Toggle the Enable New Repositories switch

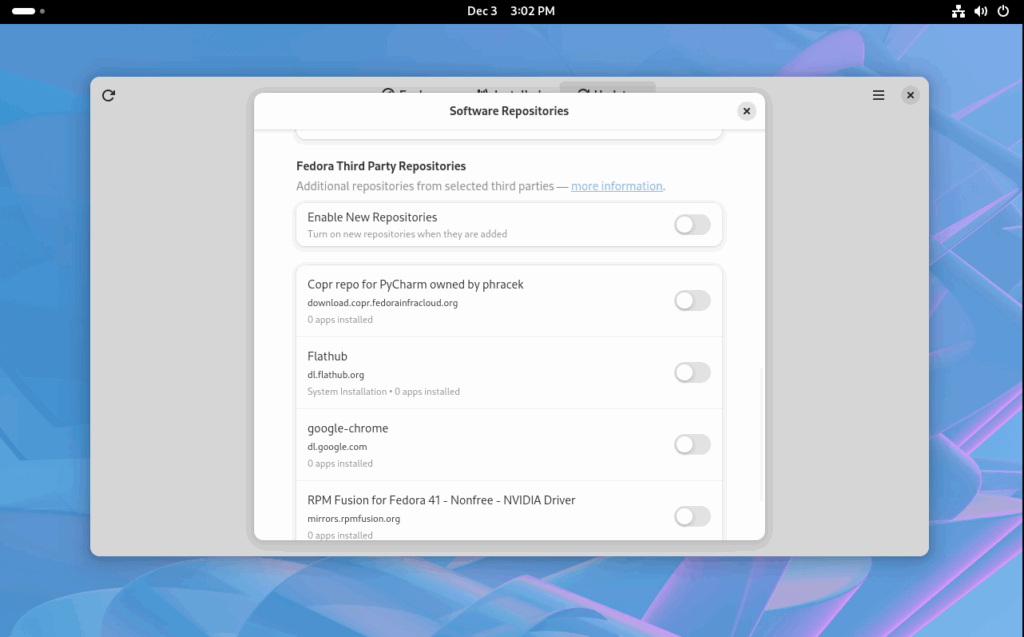pyautogui.click(x=692, y=225)
